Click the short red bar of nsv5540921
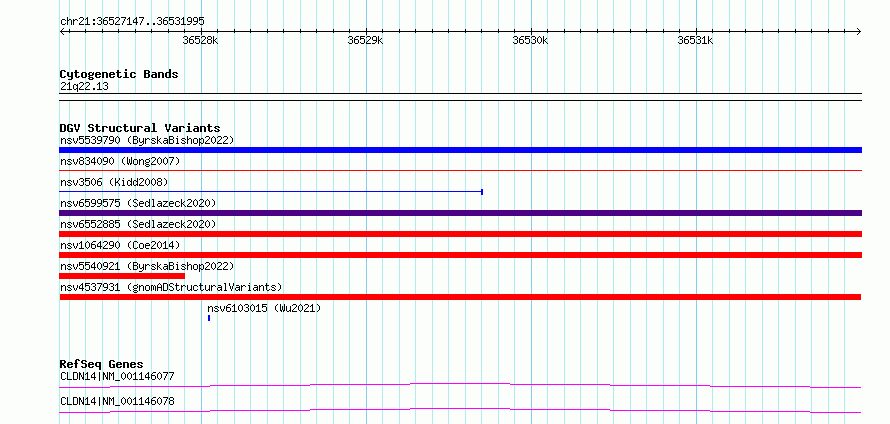 (122, 276)
